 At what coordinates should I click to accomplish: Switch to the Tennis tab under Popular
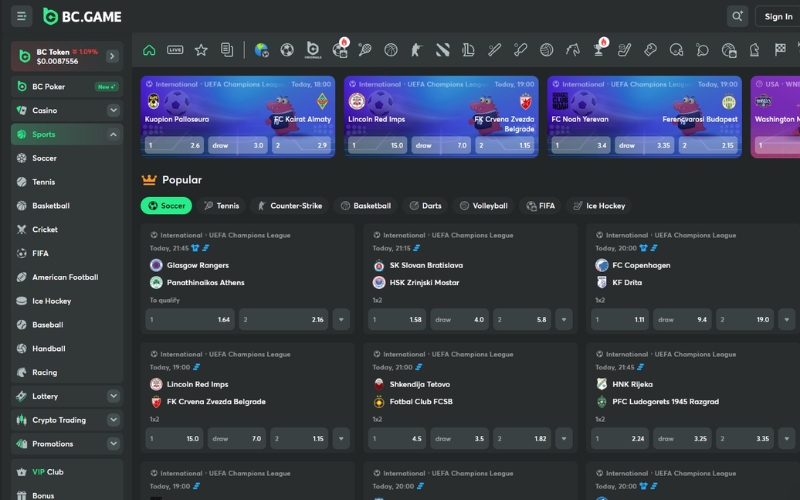pos(221,206)
